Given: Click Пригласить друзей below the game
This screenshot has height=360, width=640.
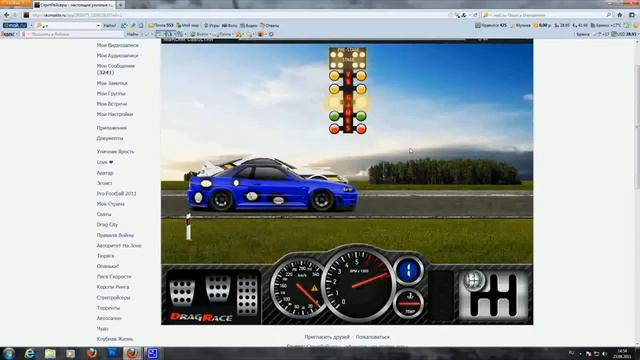Looking at the screenshot, I should (327, 337).
